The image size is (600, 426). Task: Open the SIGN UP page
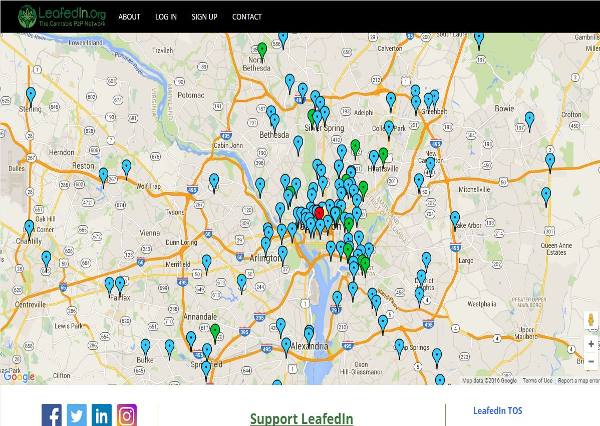204,17
